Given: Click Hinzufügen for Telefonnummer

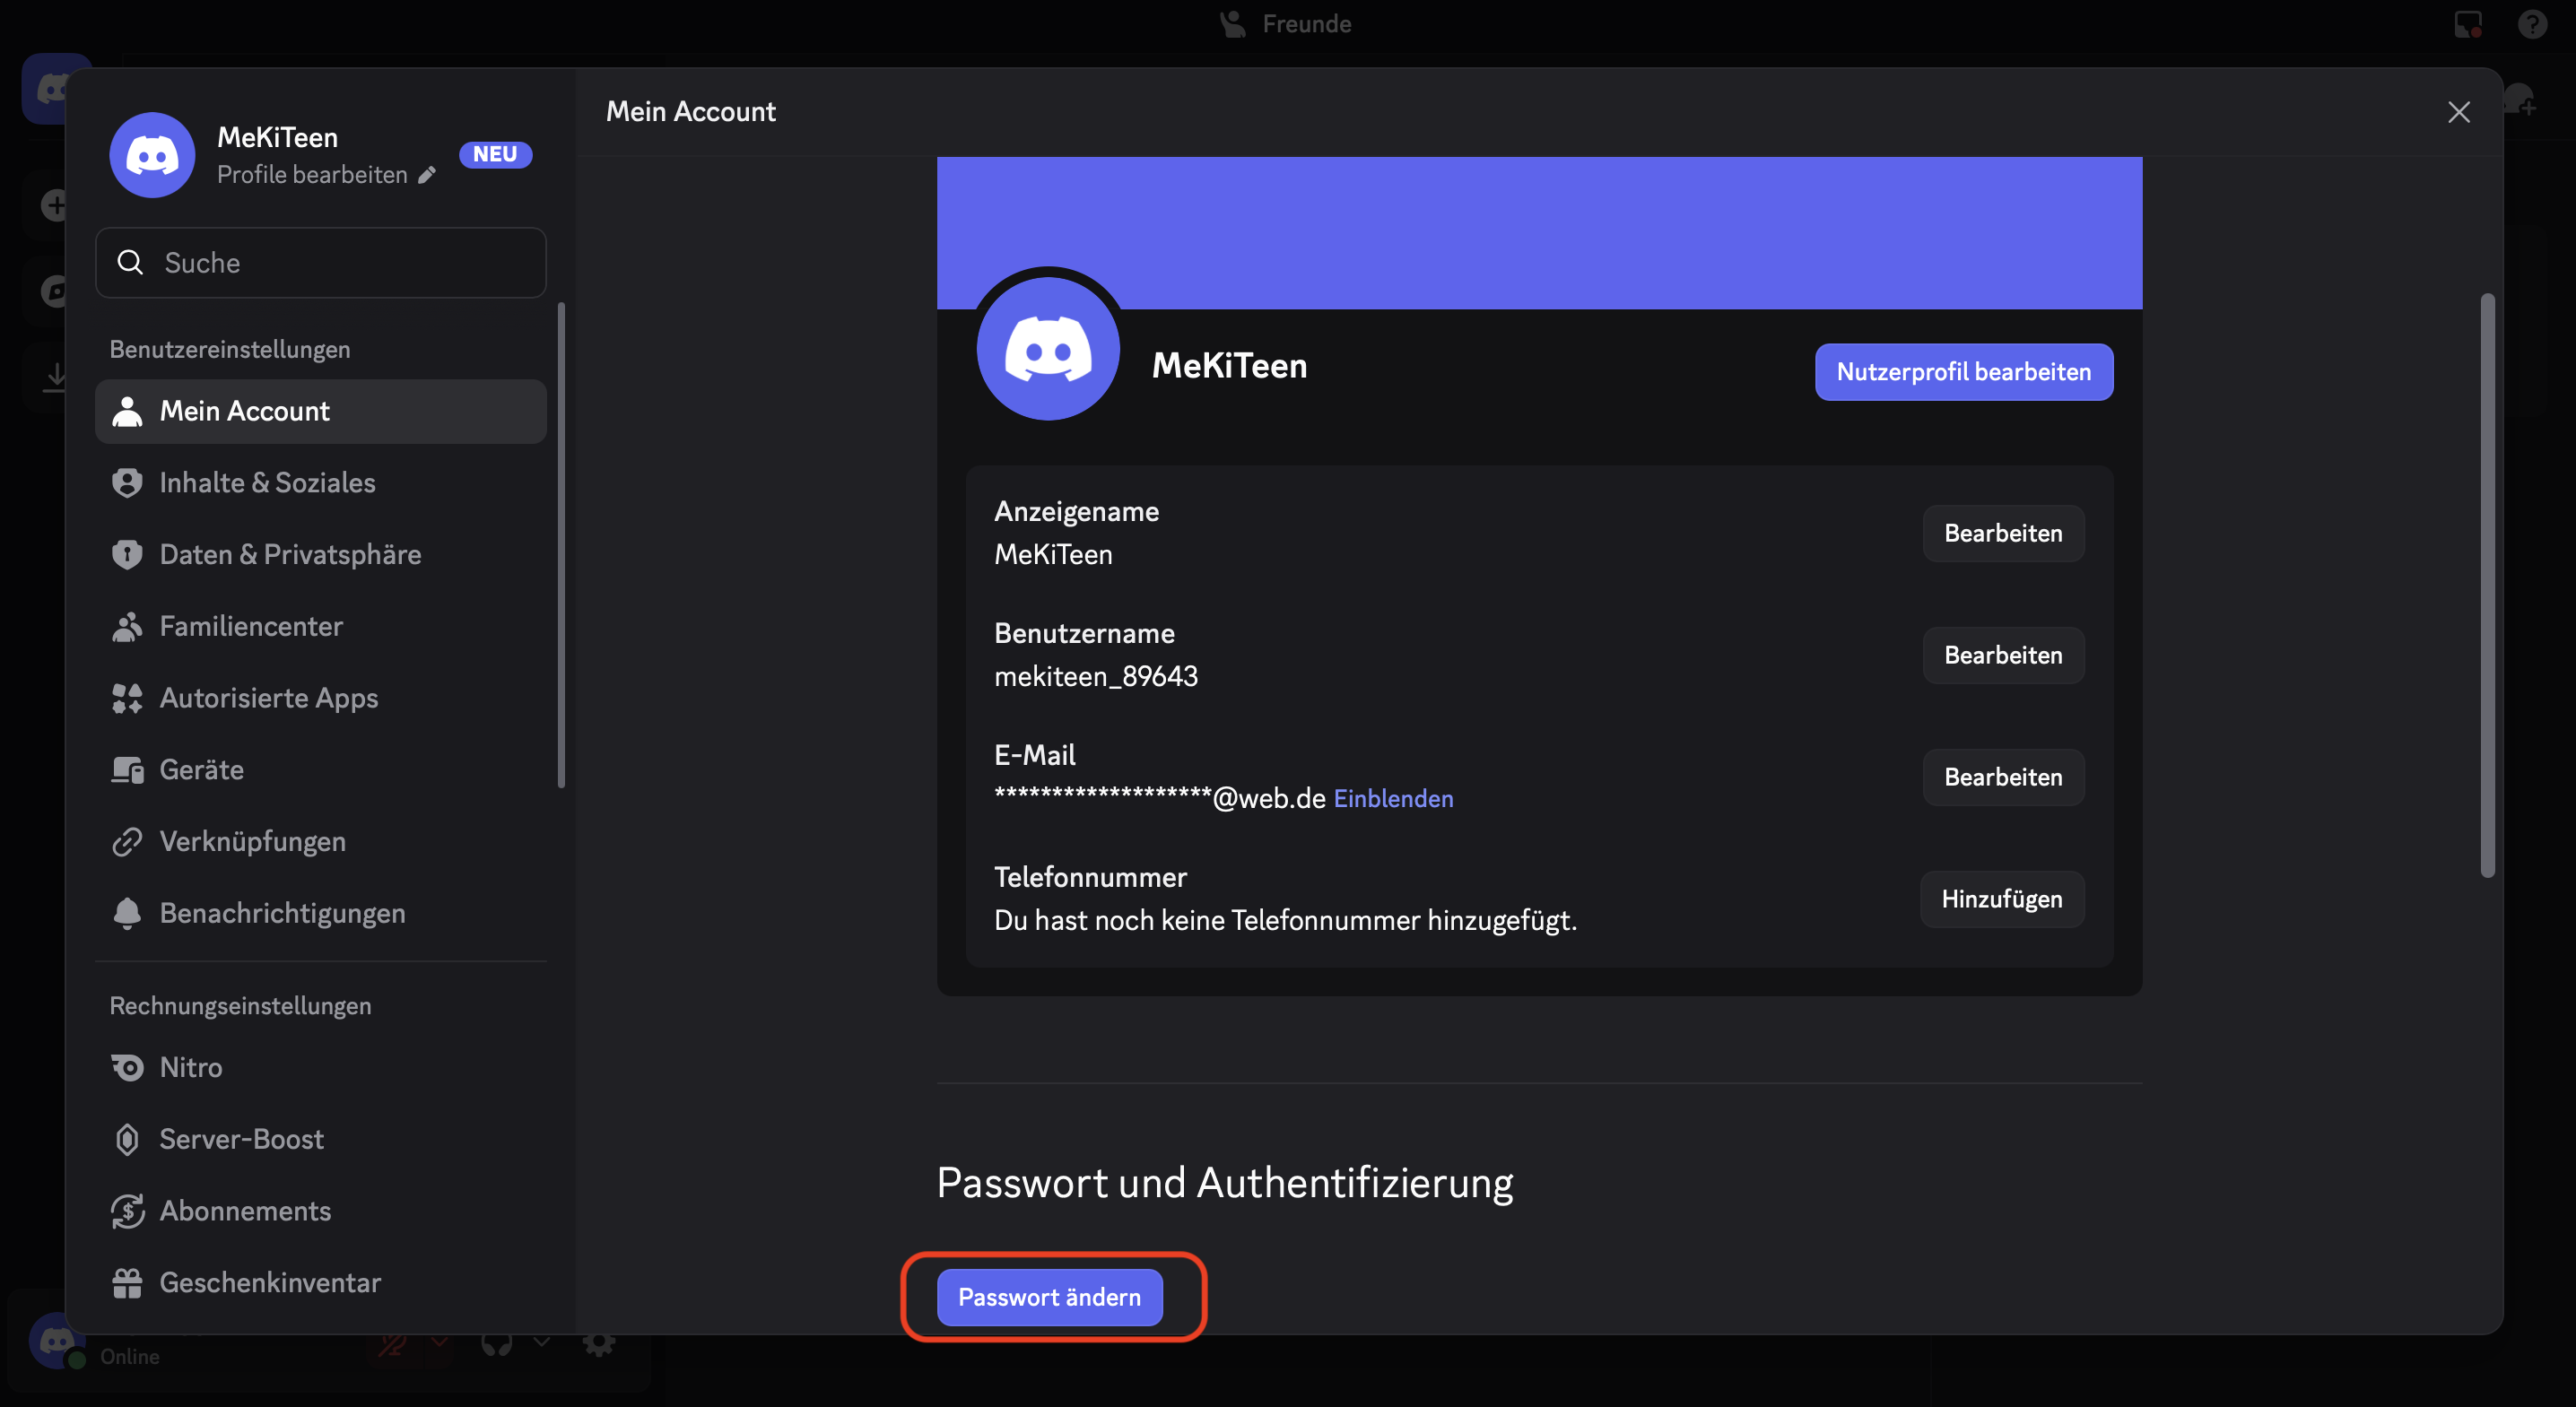Looking at the screenshot, I should pos(2001,899).
